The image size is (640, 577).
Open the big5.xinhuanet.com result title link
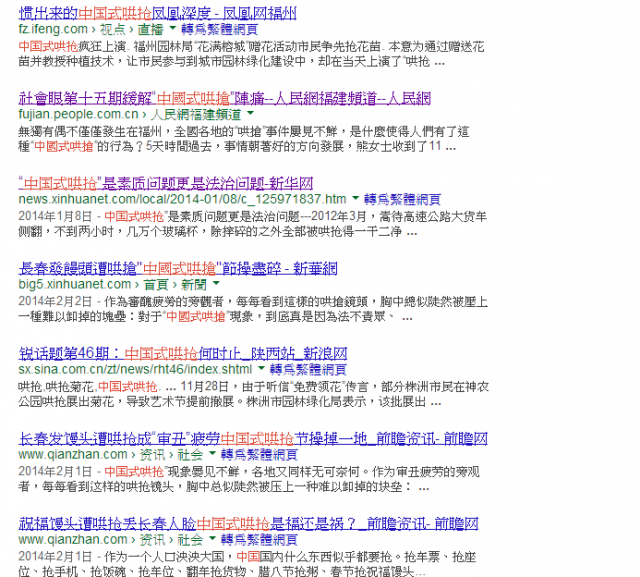[178, 269]
